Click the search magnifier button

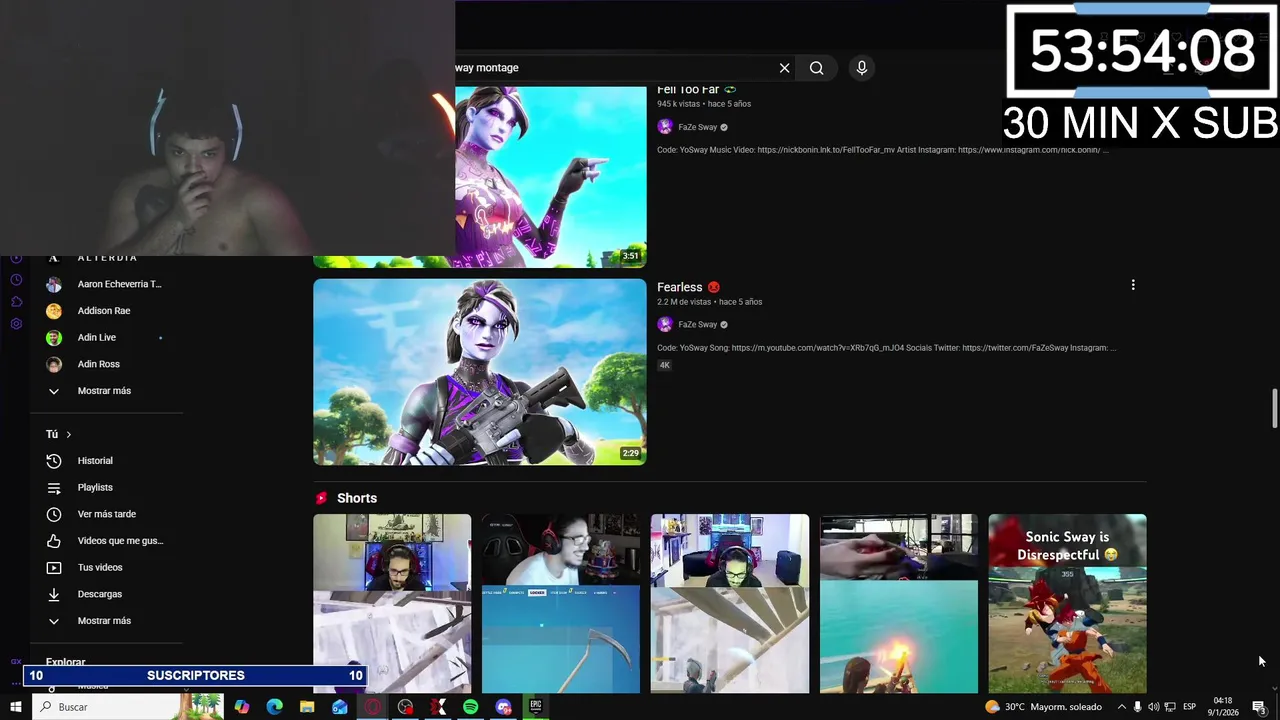point(817,68)
